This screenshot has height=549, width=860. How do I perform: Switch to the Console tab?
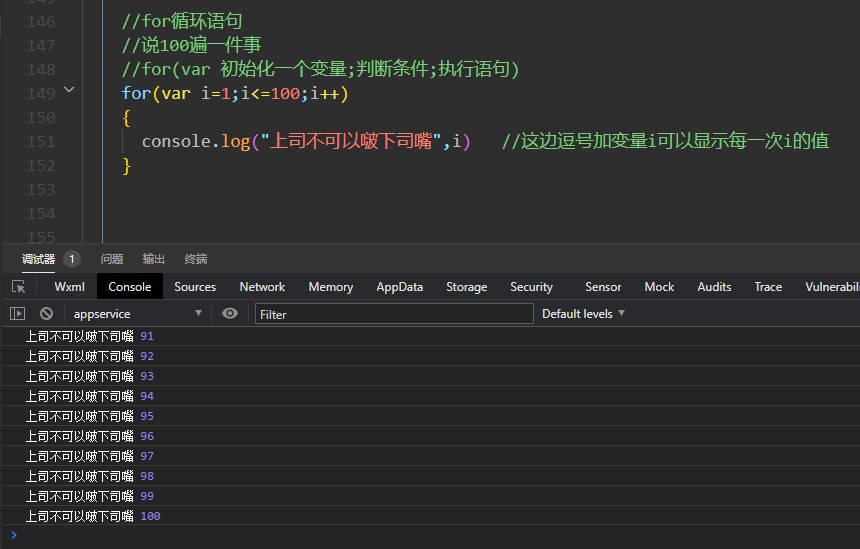click(129, 287)
